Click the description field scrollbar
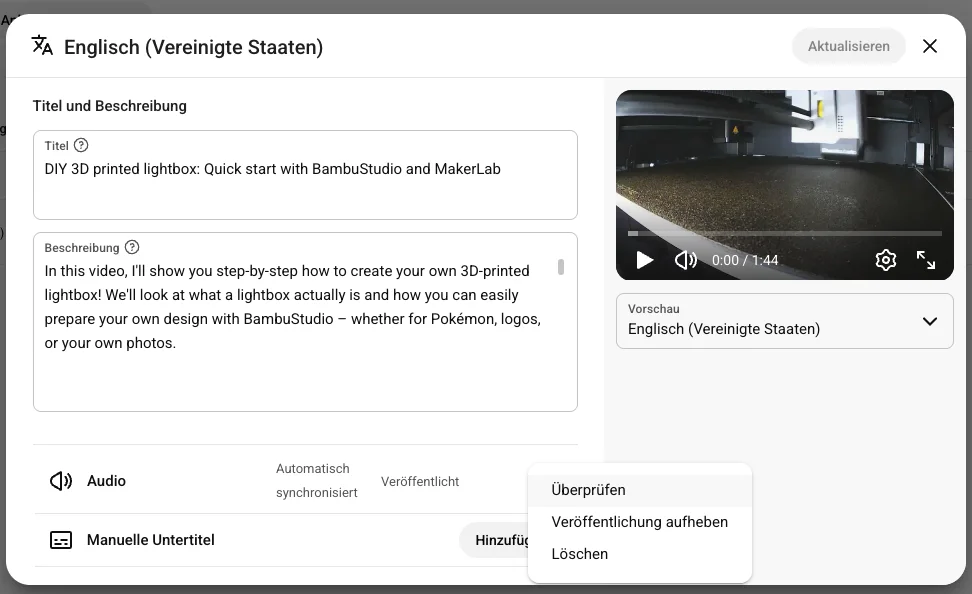The height and width of the screenshot is (594, 972). click(x=561, y=267)
